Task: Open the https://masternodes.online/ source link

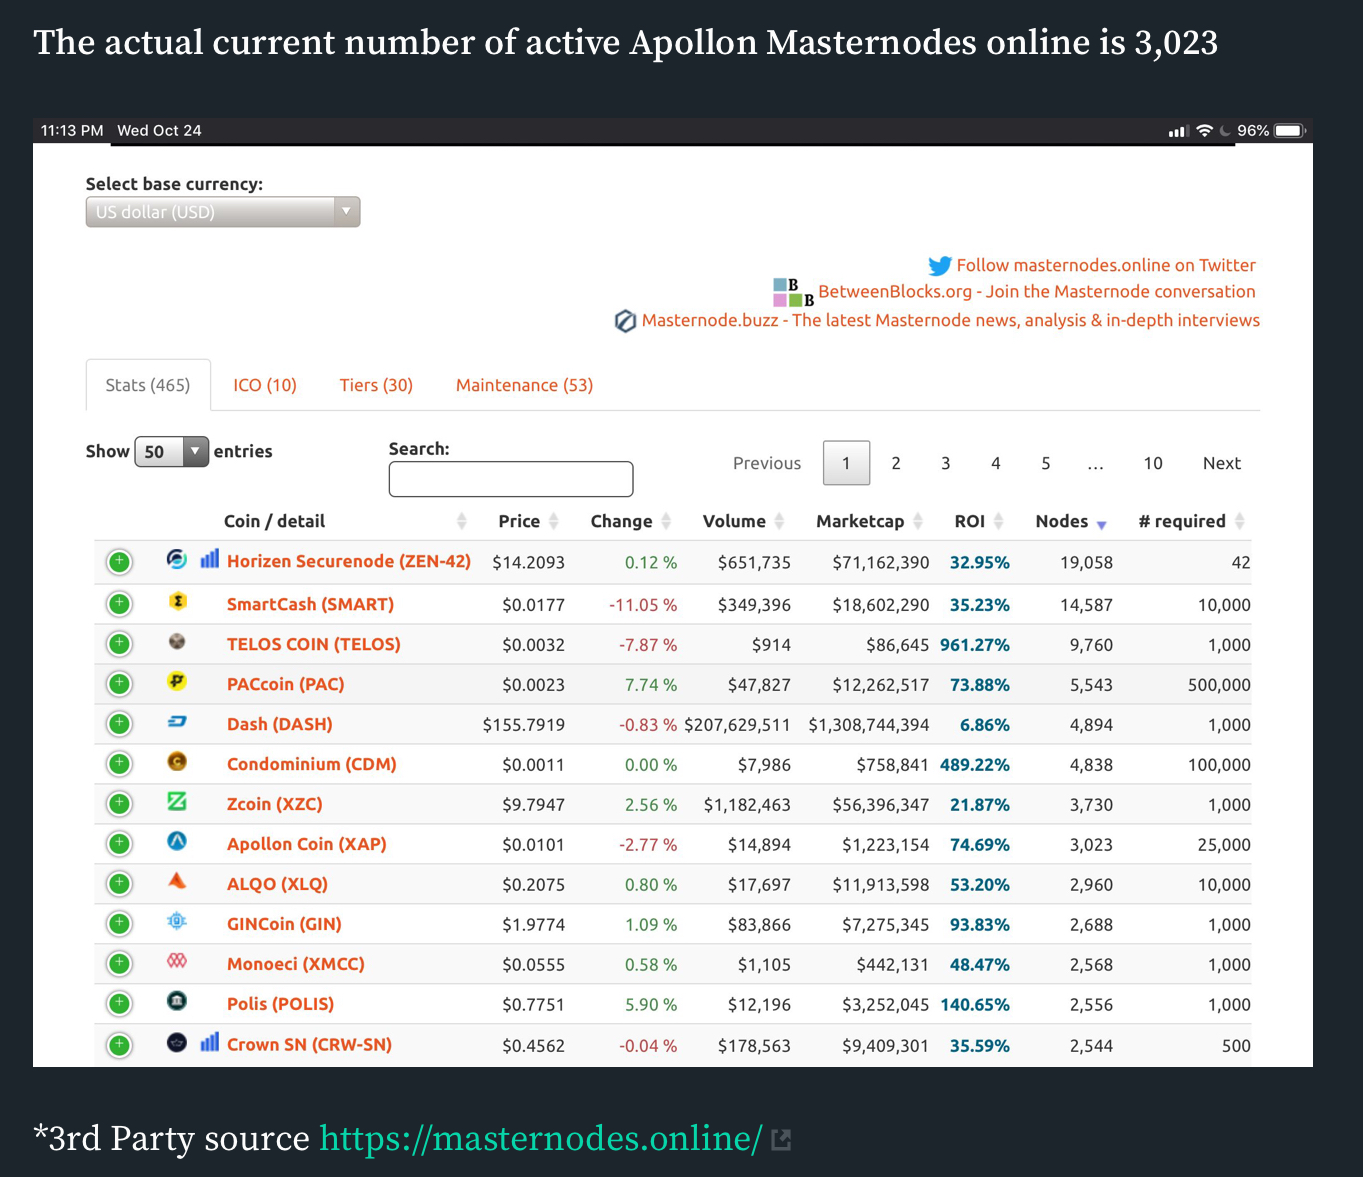Action: (x=541, y=1138)
